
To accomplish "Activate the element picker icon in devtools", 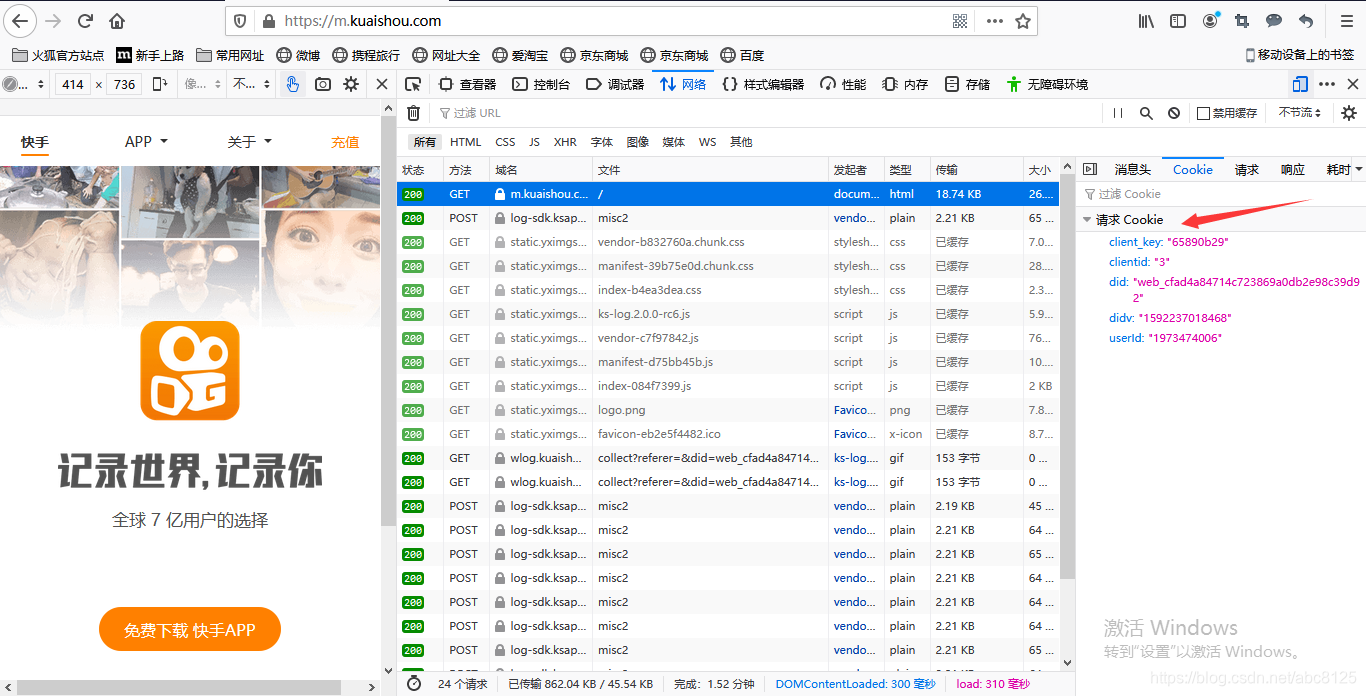I will (413, 85).
